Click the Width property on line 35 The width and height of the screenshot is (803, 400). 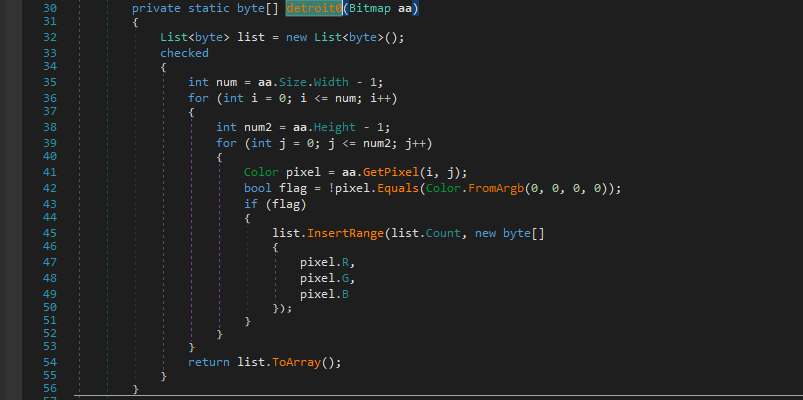pos(331,82)
